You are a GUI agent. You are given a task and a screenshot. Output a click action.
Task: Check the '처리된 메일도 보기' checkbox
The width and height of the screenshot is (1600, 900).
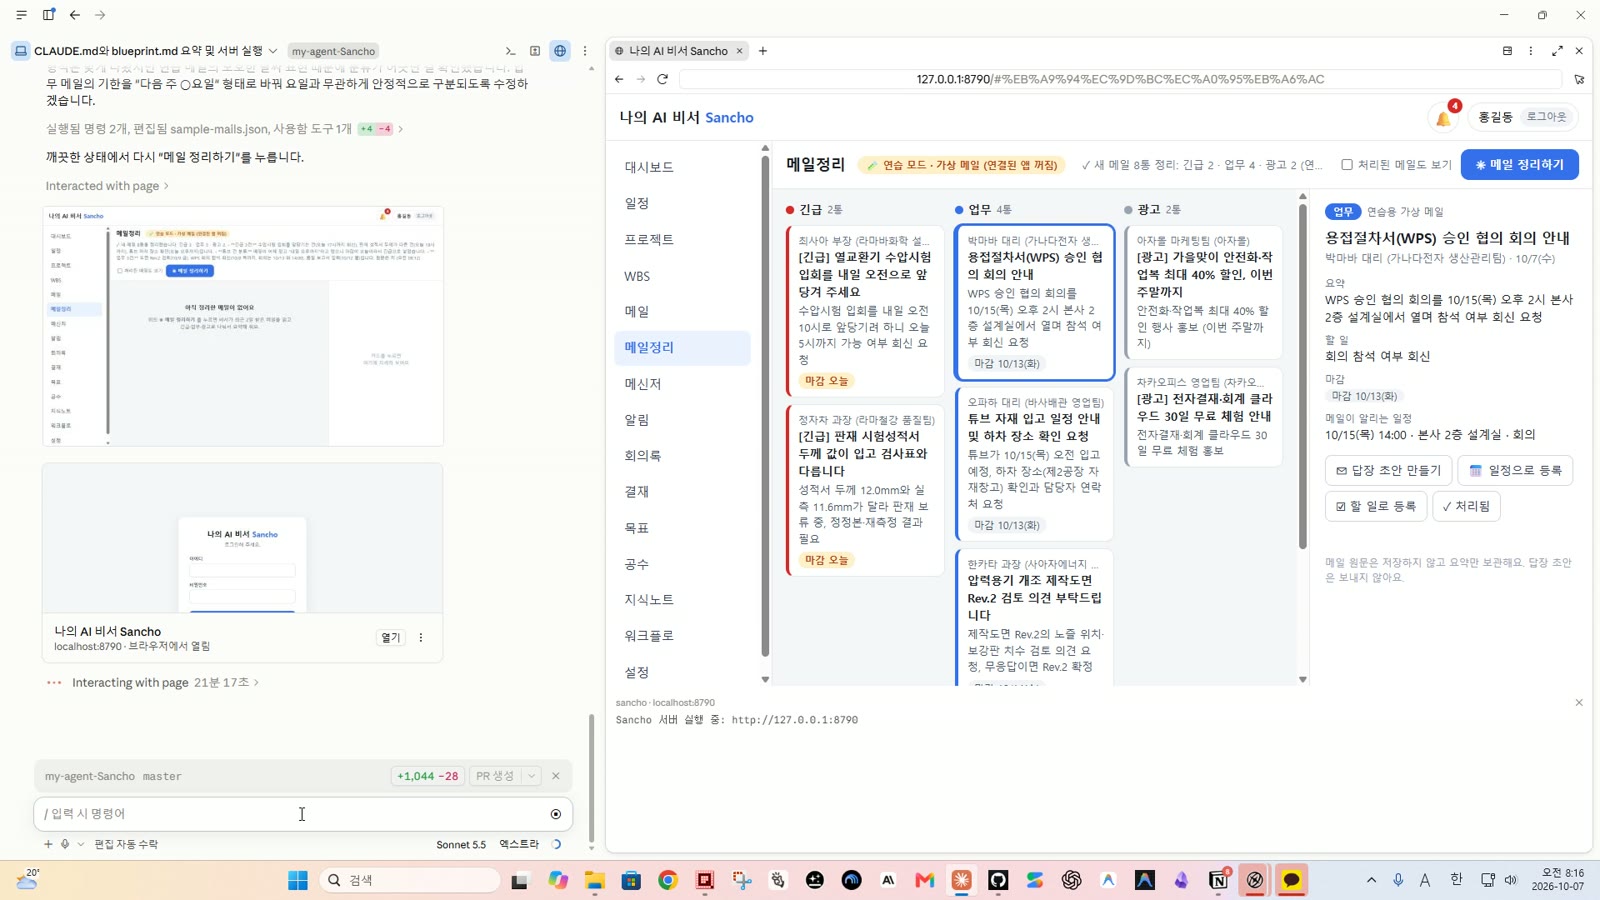pyautogui.click(x=1347, y=165)
